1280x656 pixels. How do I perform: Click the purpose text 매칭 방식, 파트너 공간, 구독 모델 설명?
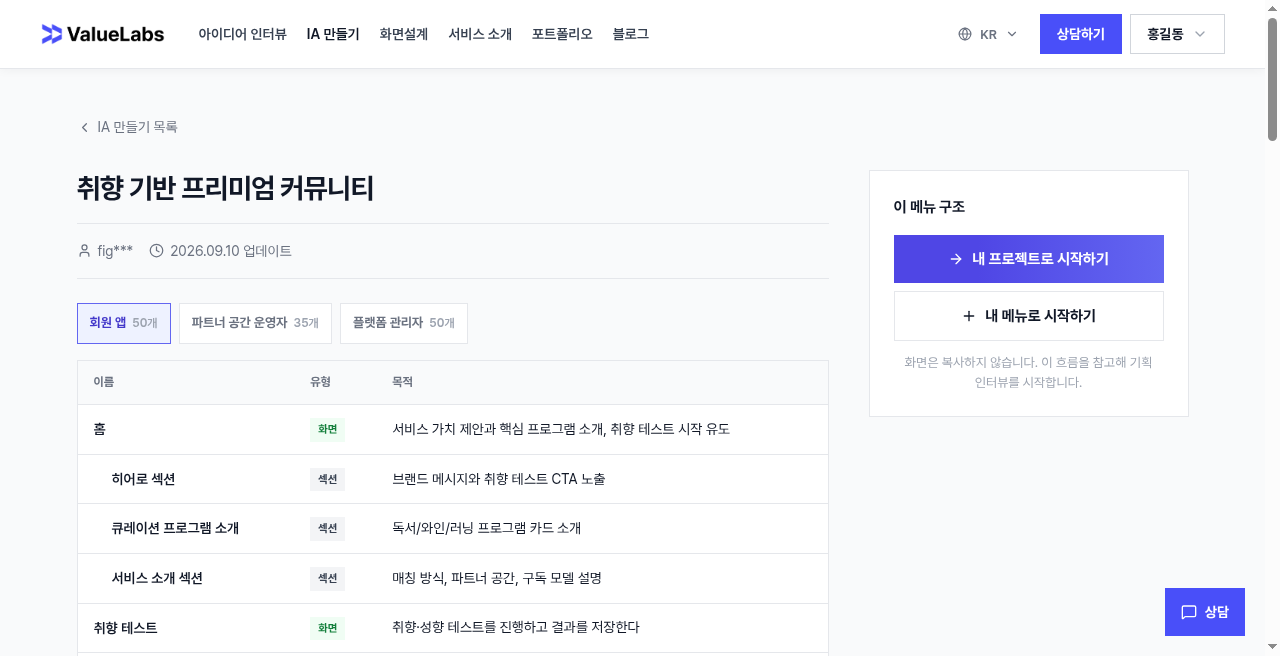coord(496,578)
